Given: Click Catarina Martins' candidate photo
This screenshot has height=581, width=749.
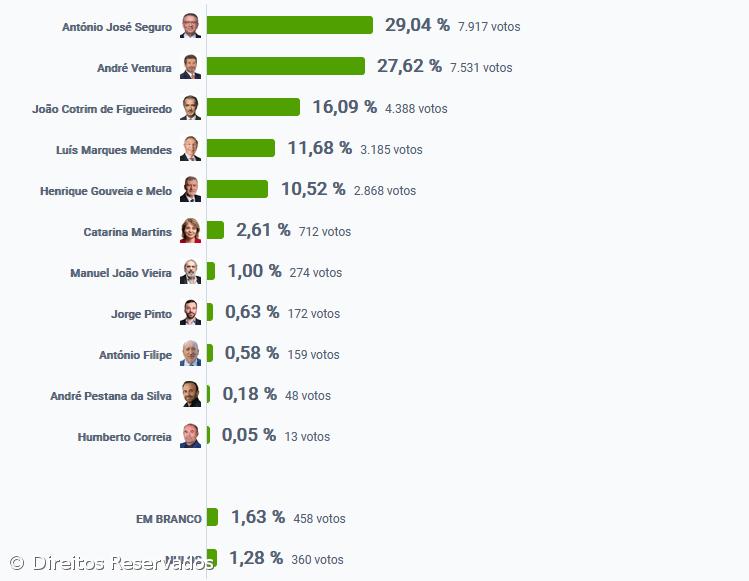Looking at the screenshot, I should click(x=190, y=231).
